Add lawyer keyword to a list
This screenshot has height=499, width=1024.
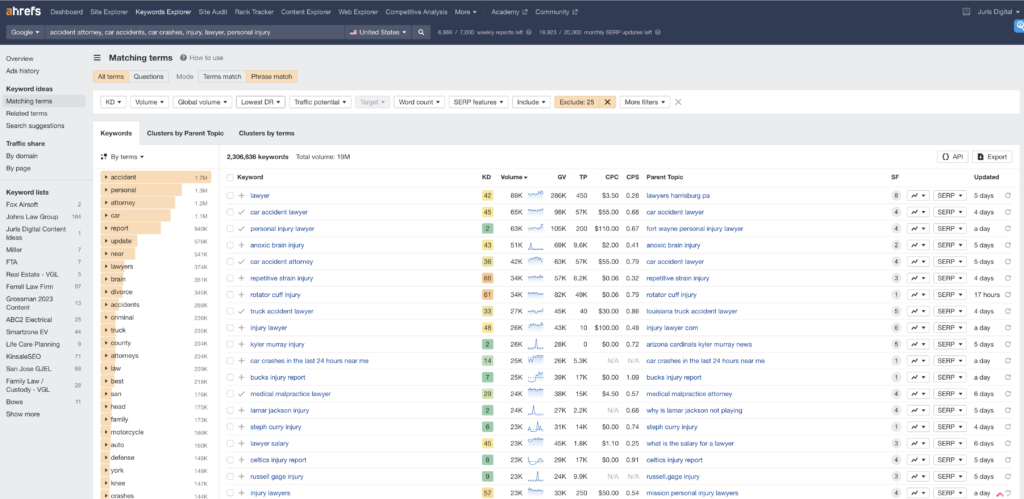tap(242, 195)
